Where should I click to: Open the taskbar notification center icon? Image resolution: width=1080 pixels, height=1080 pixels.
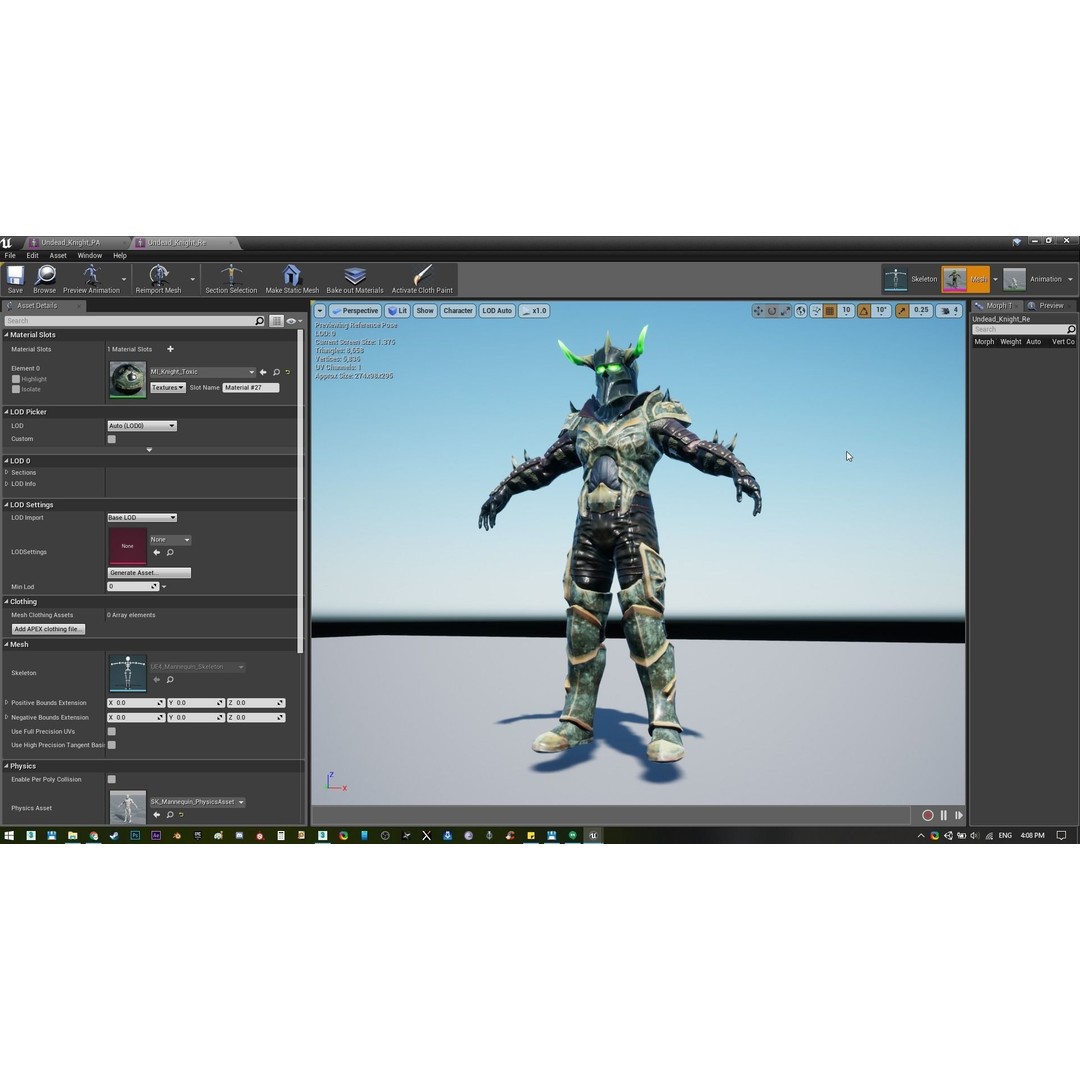coord(1061,835)
